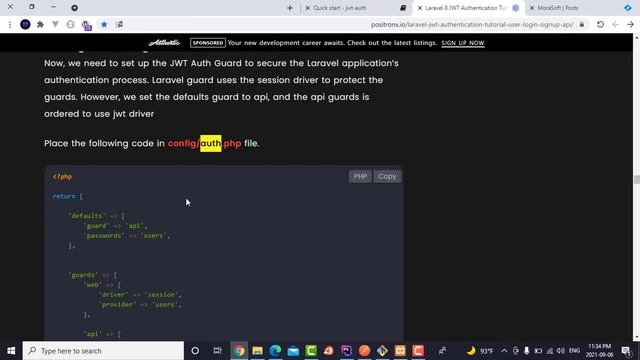Click the highlighted word auth
This screenshot has width=640, height=360.
(x=211, y=143)
